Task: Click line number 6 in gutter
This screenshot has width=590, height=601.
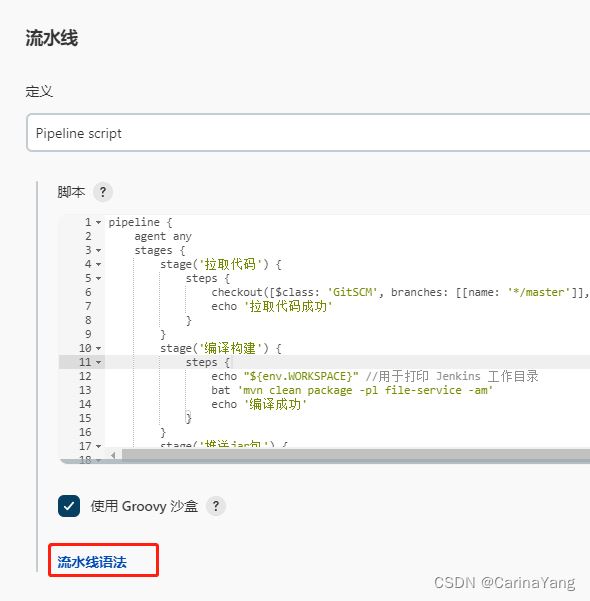Action: click(x=88, y=292)
